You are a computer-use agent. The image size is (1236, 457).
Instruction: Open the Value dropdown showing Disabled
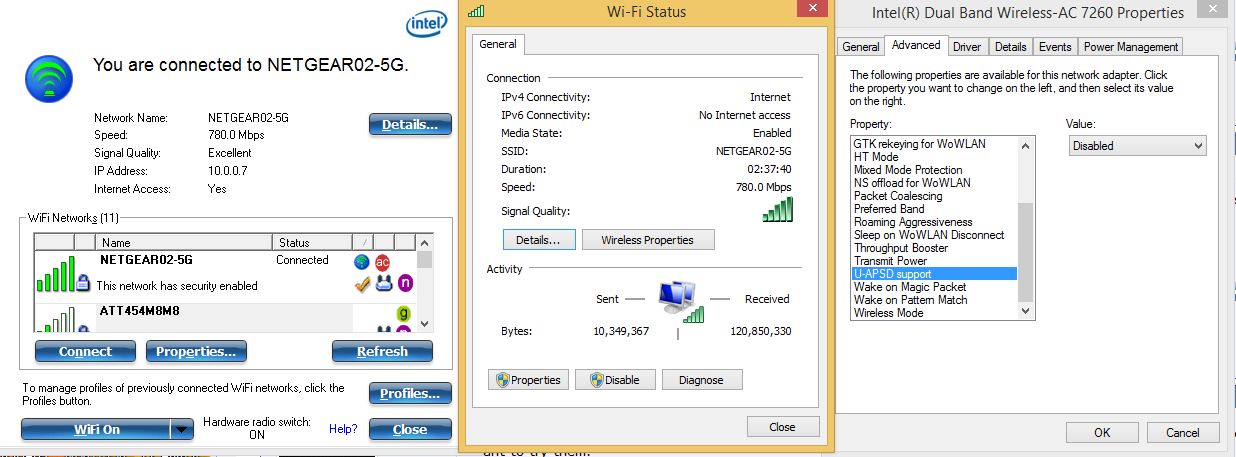click(x=1137, y=145)
